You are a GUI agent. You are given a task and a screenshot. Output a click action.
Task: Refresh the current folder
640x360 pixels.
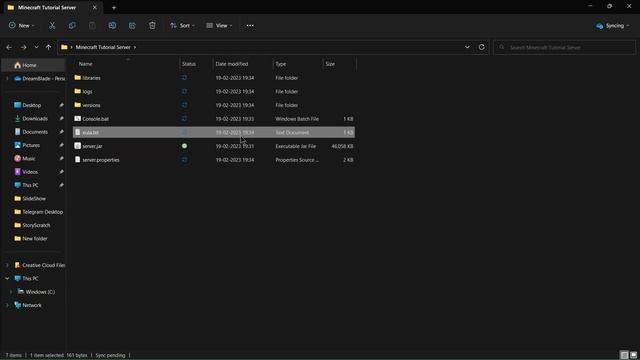482,47
